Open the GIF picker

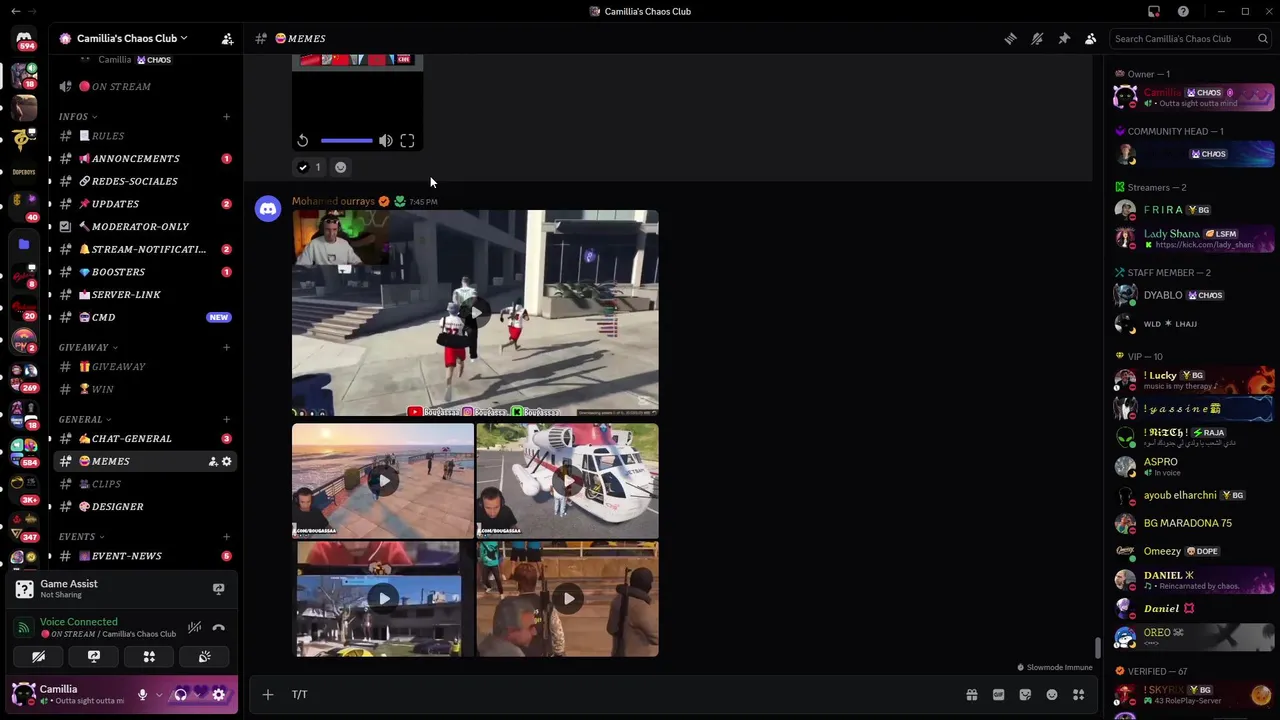point(998,694)
